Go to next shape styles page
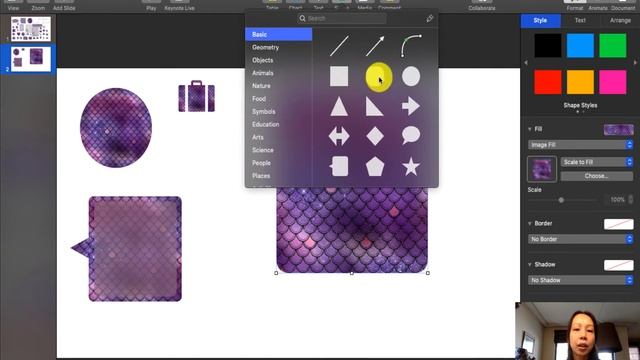Viewport: 640px width, 360px height. pyautogui.click(x=636, y=63)
